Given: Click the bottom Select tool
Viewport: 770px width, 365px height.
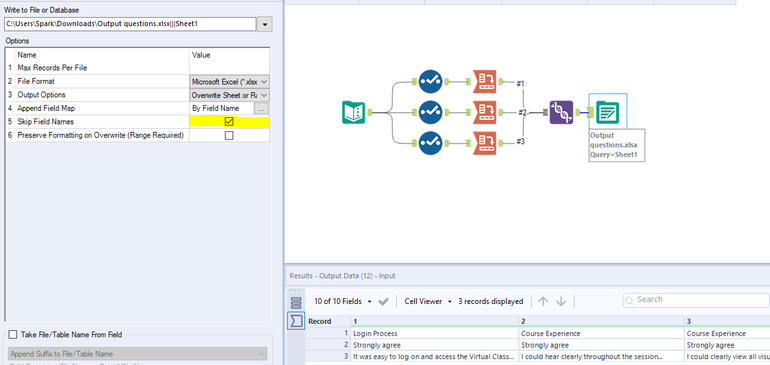Looking at the screenshot, I should (x=430, y=143).
